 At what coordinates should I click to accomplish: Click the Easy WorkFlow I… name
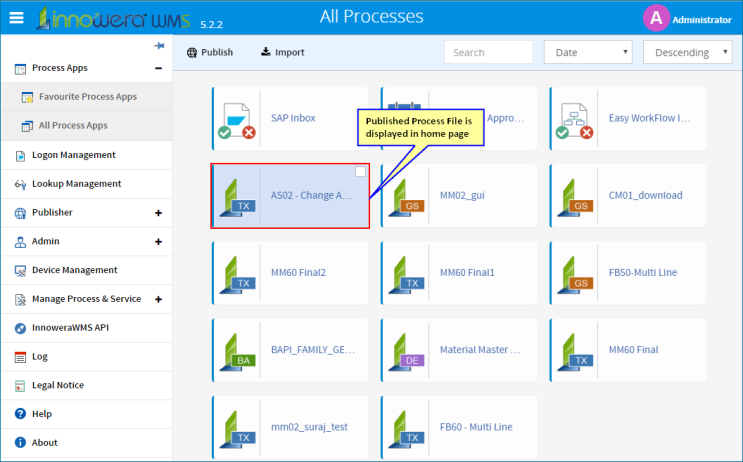coord(649,118)
